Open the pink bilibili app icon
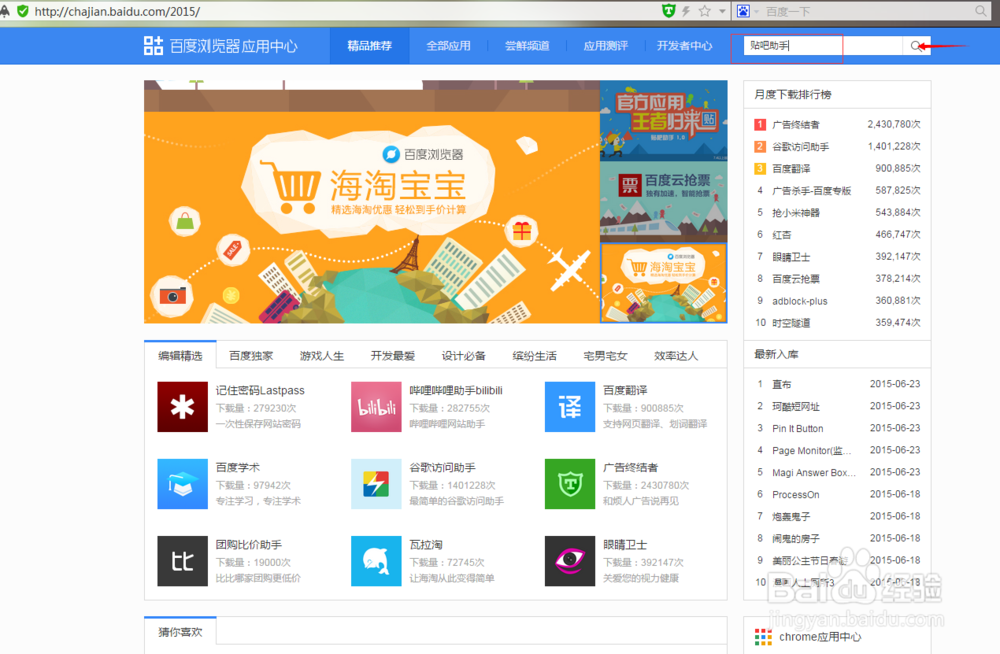This screenshot has width=1000, height=654. pyautogui.click(x=376, y=407)
